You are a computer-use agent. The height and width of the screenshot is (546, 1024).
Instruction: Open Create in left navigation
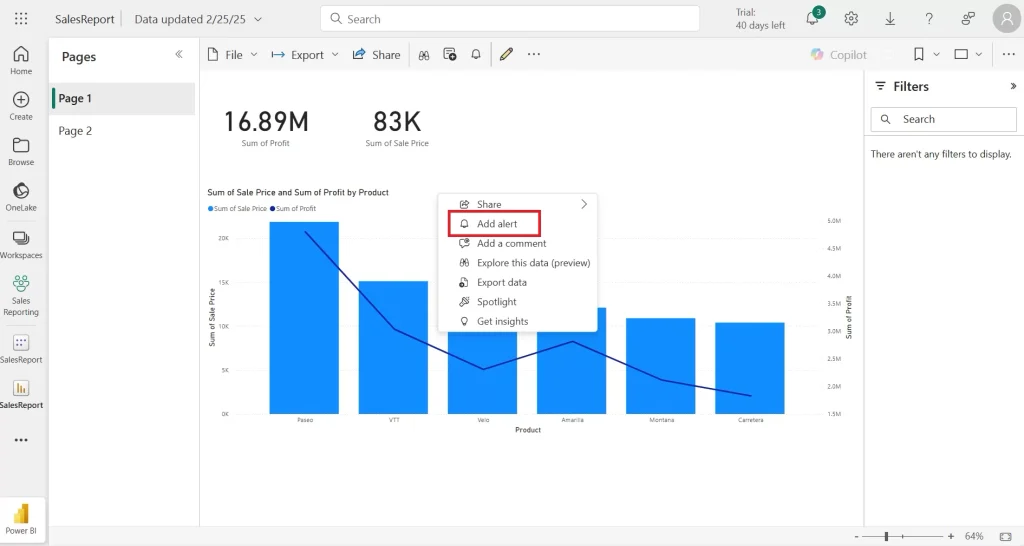pyautogui.click(x=21, y=106)
